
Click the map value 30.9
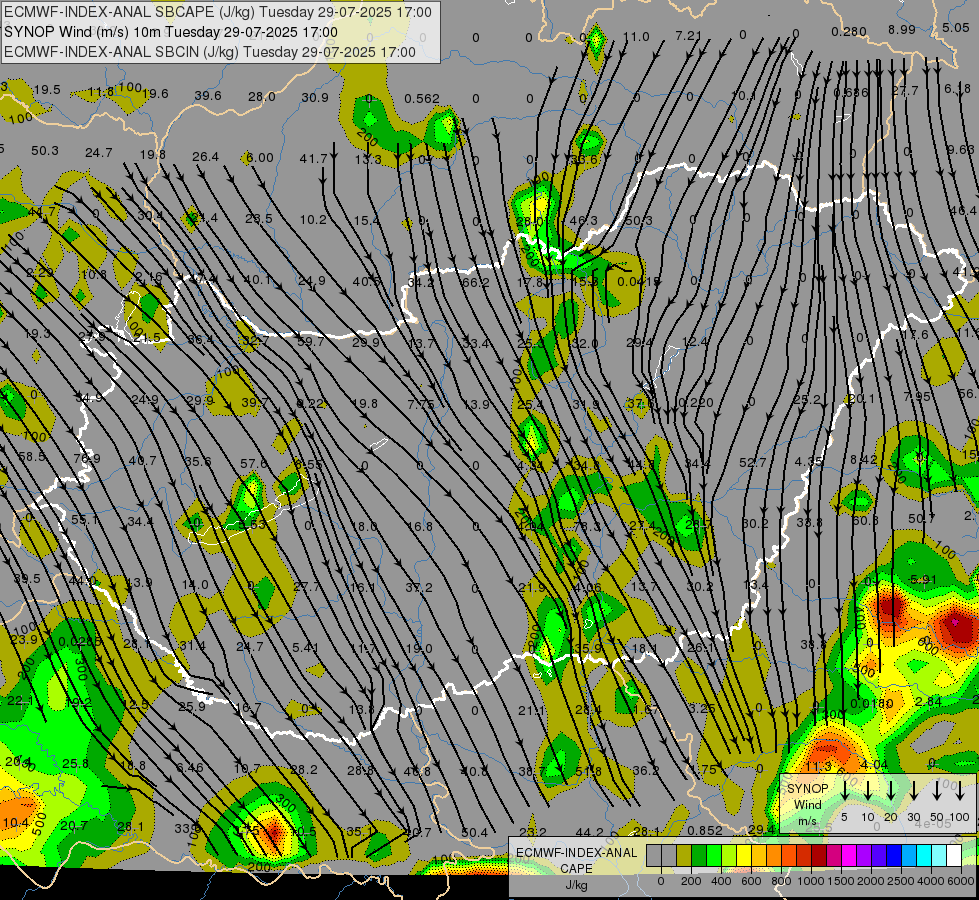point(315,97)
